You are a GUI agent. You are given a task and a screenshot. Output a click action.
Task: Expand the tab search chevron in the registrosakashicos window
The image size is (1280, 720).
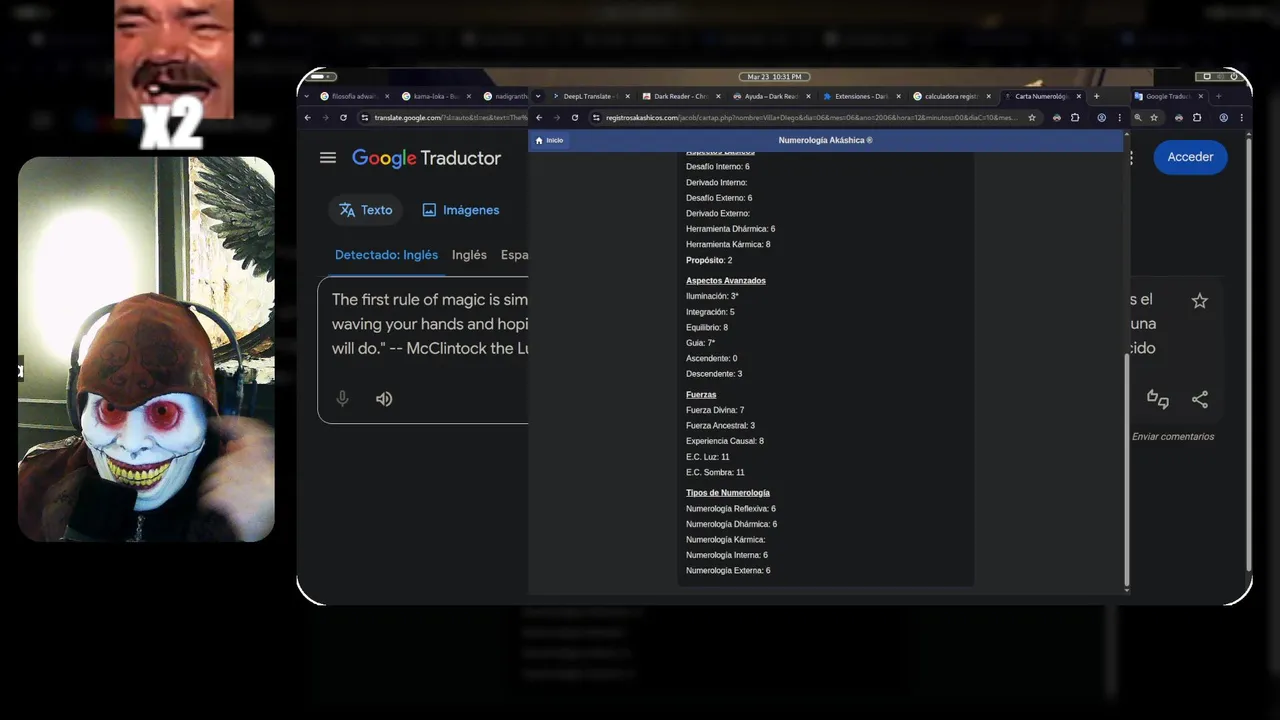click(538, 96)
